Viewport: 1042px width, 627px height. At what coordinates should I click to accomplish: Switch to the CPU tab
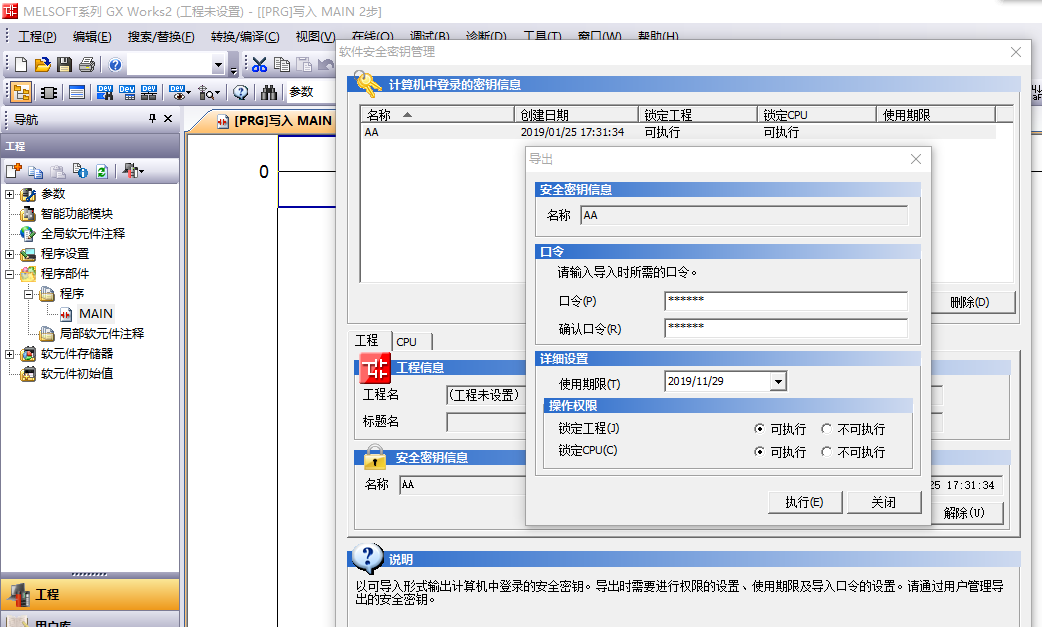pyautogui.click(x=406, y=341)
